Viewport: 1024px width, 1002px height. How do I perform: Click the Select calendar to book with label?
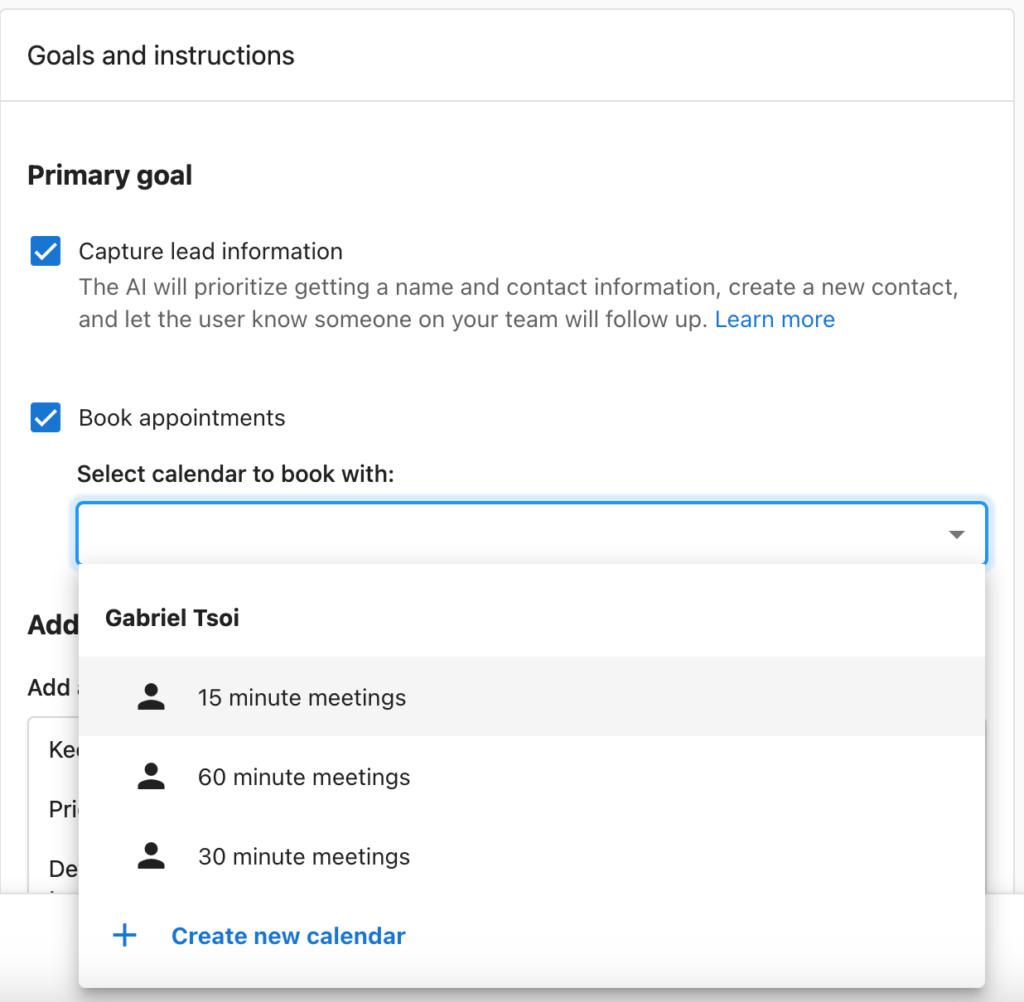click(x=236, y=473)
